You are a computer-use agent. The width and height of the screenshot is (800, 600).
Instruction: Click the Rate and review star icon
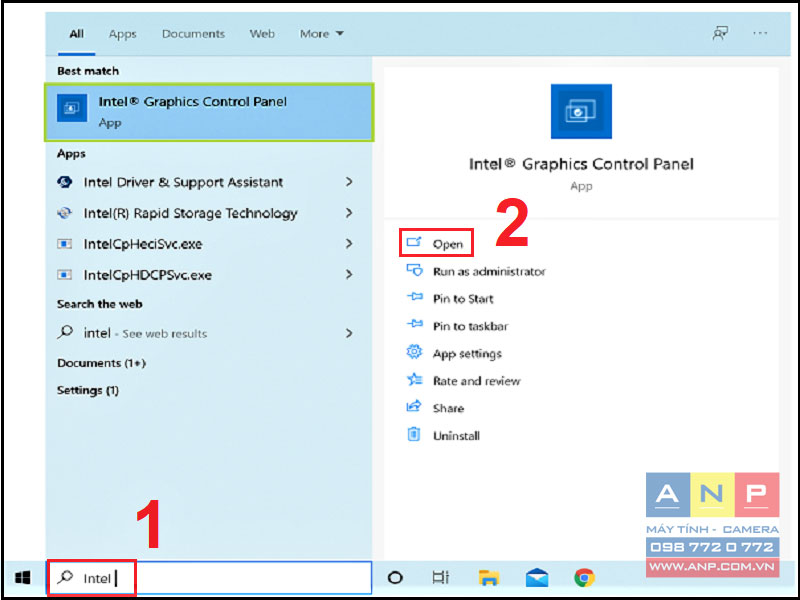pyautogui.click(x=414, y=380)
